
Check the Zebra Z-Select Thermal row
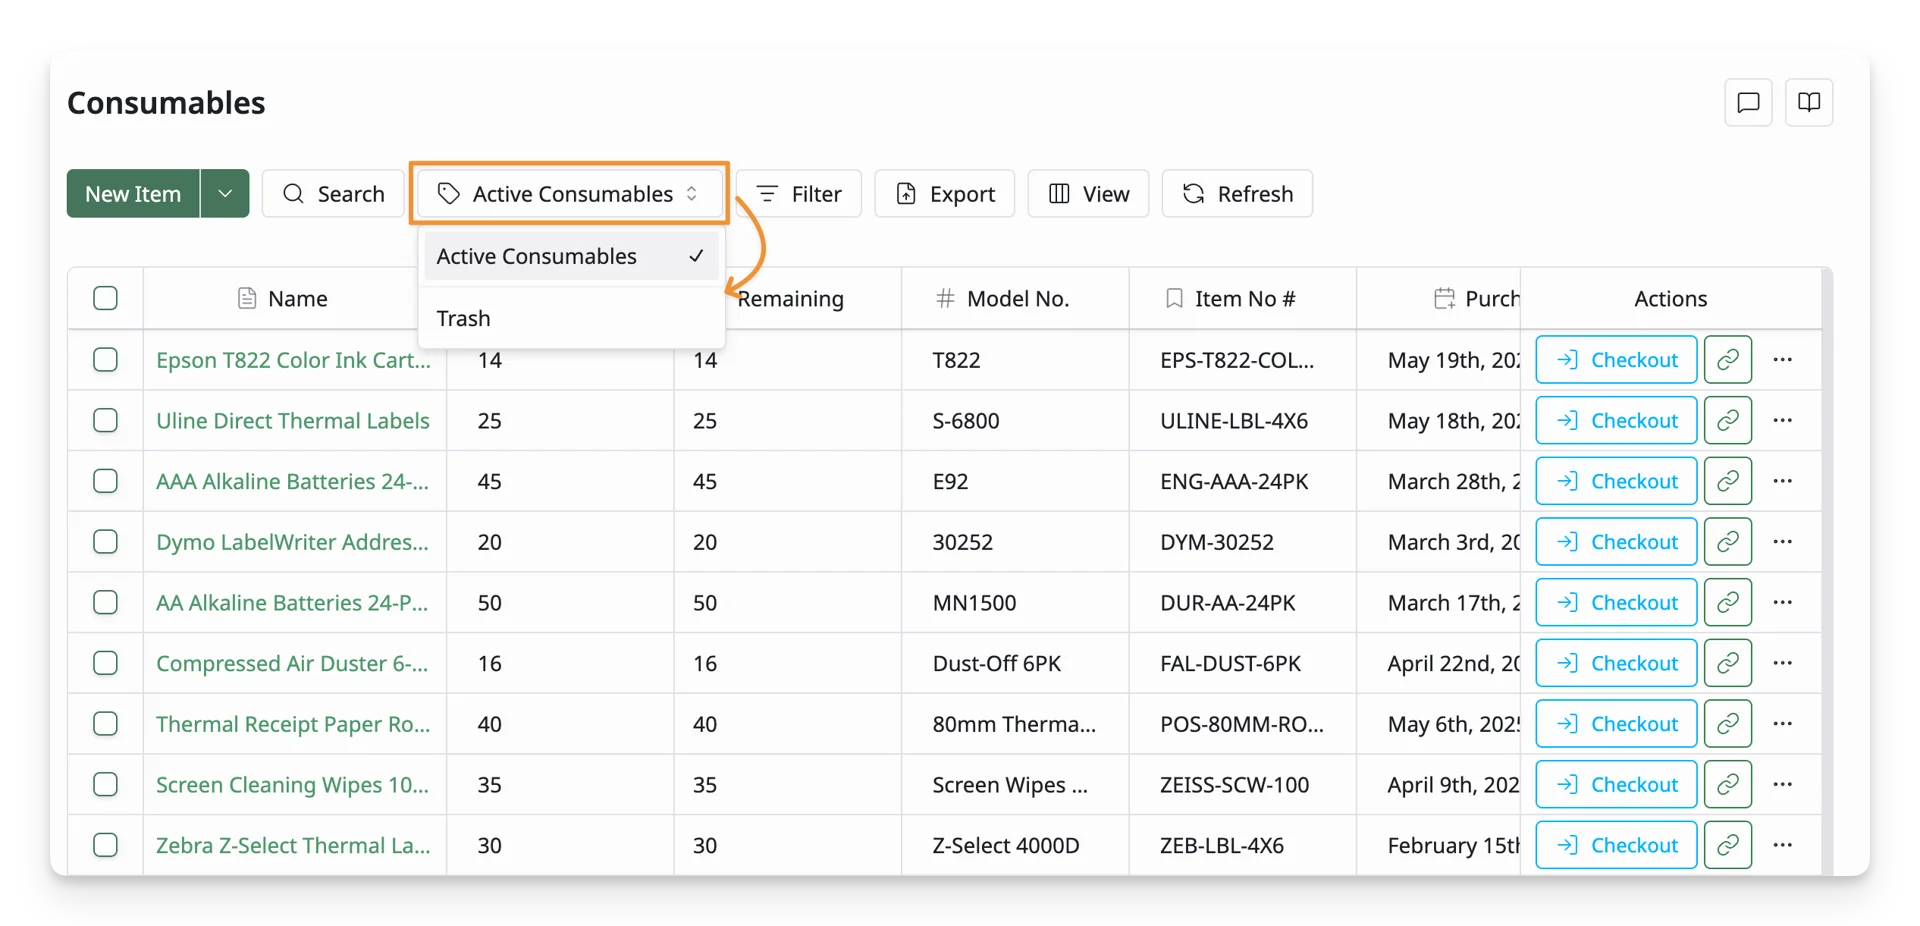pos(105,845)
